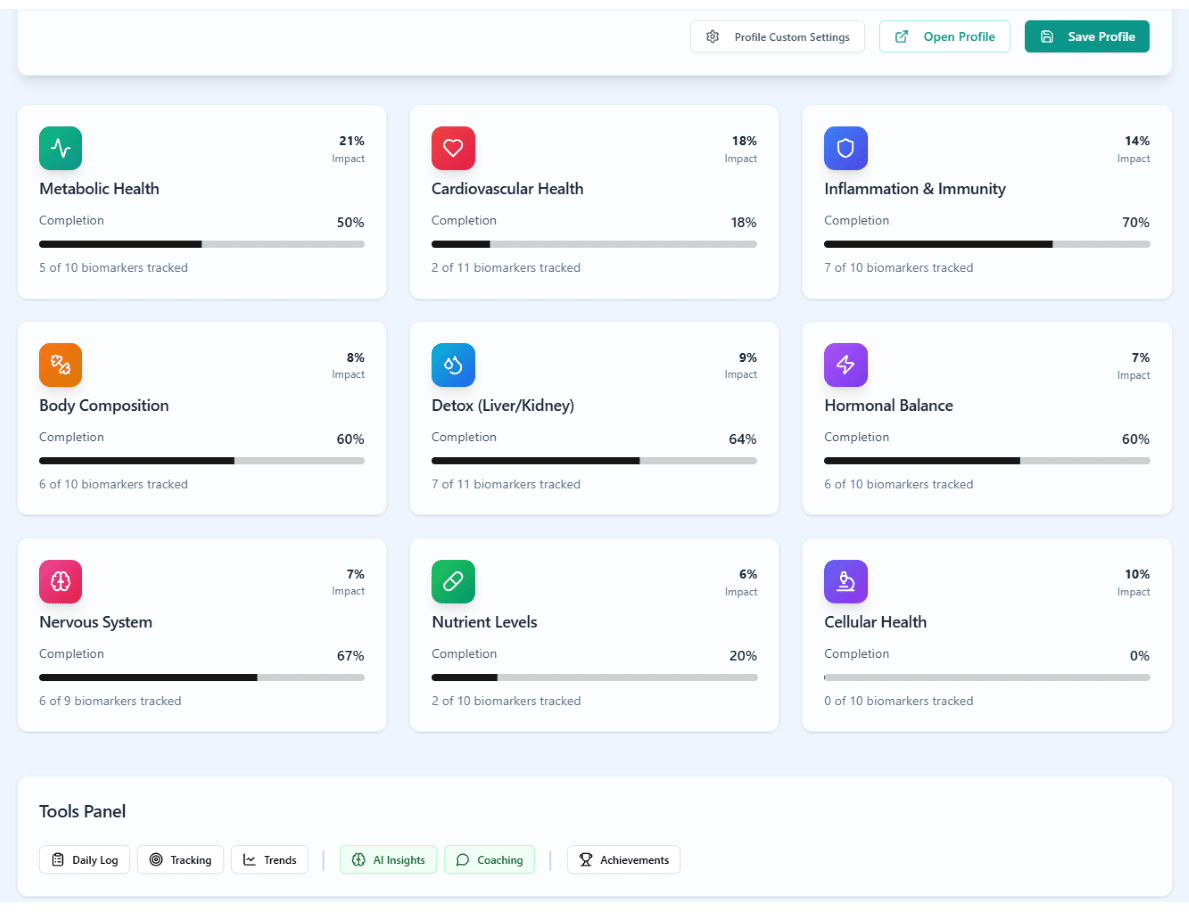Screen dimensions: 1189x921
Task: Open Profile Custom Settings
Action: [777, 36]
